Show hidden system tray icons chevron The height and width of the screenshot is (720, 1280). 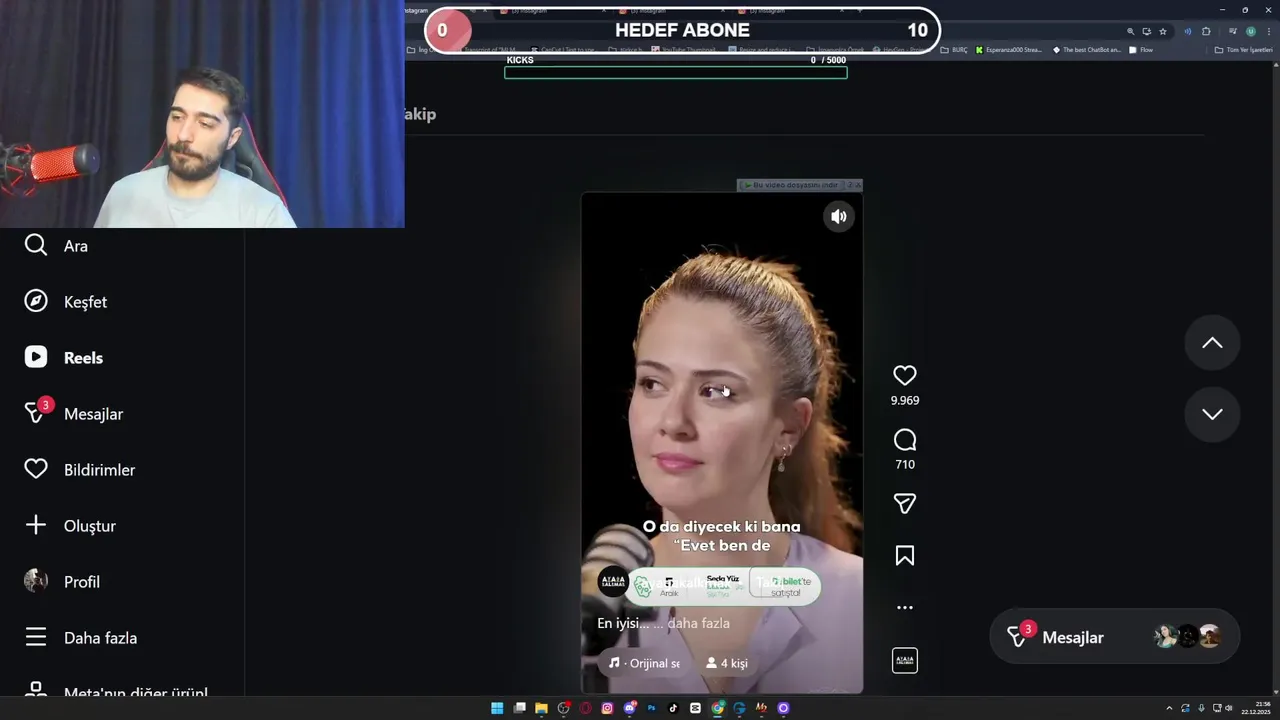[x=1169, y=708]
